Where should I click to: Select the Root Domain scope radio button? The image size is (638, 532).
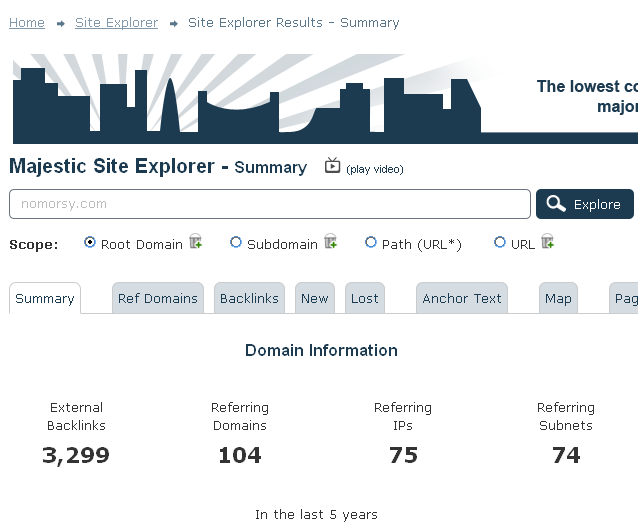click(90, 242)
